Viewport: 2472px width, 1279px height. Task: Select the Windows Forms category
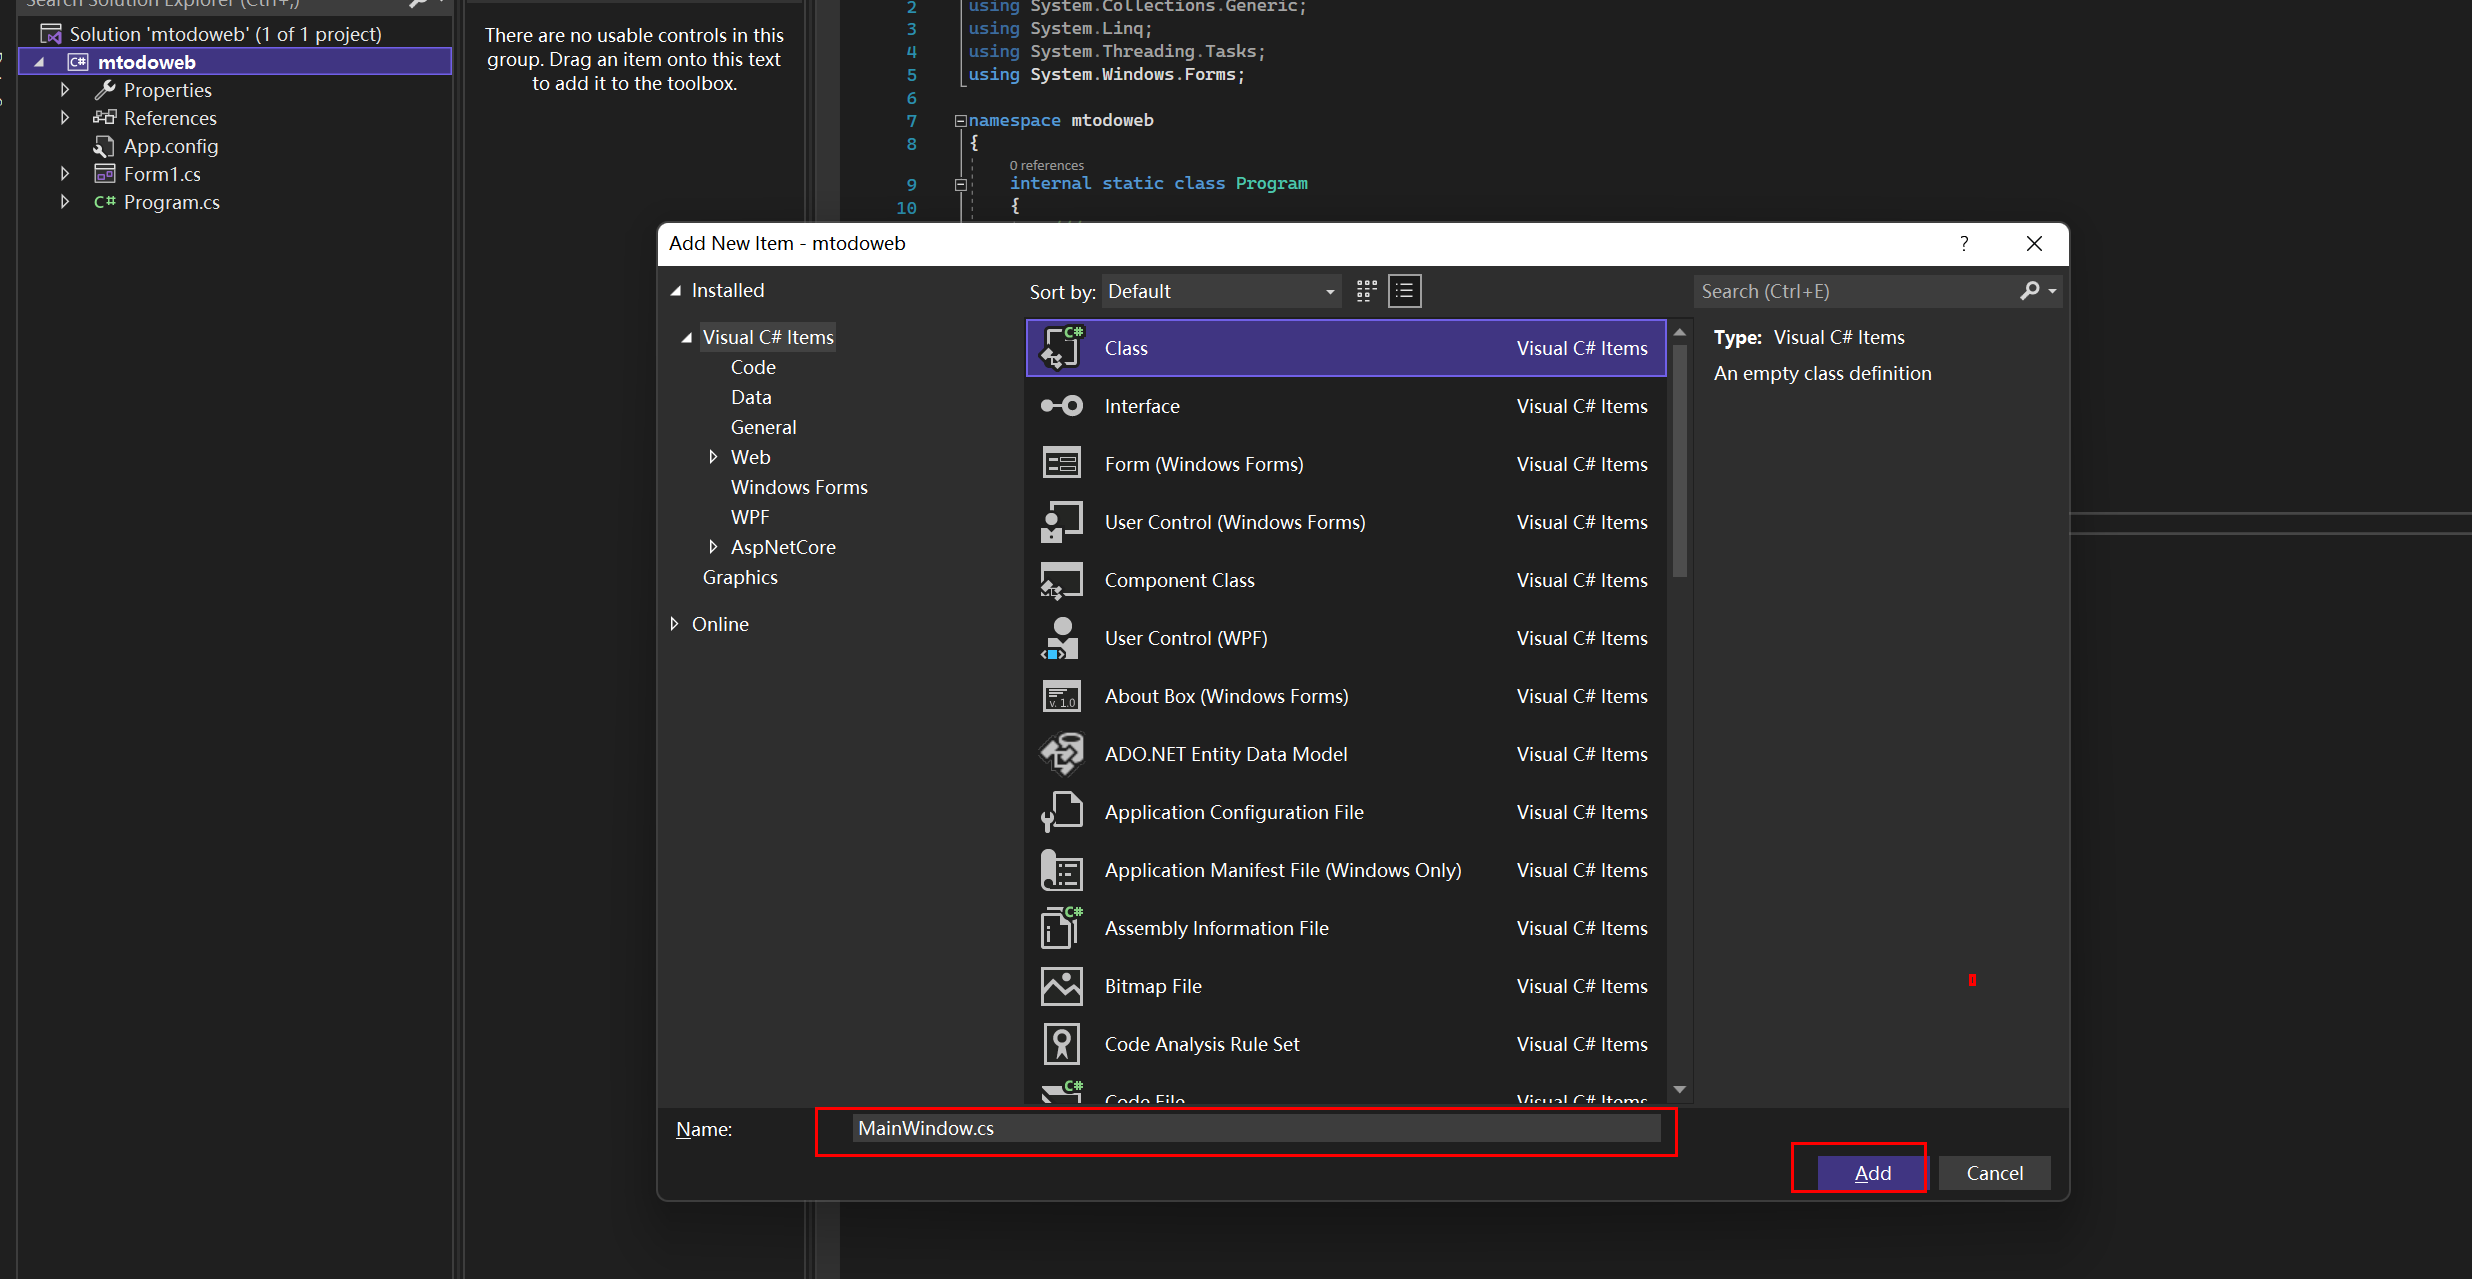point(798,487)
